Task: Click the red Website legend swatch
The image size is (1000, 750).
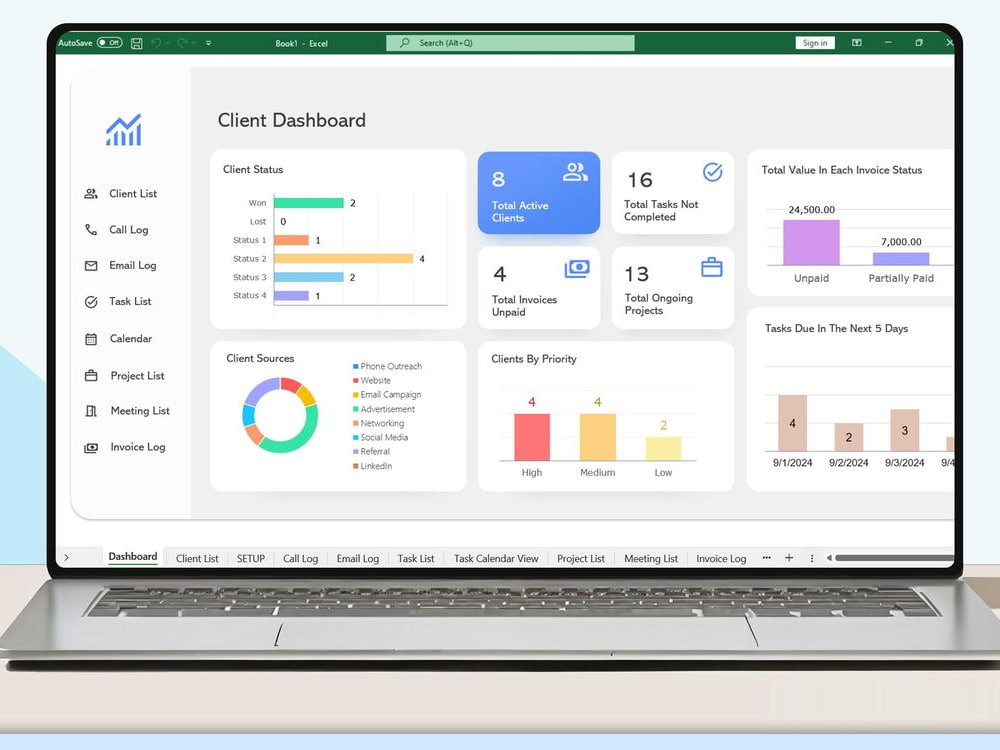Action: 355,381
